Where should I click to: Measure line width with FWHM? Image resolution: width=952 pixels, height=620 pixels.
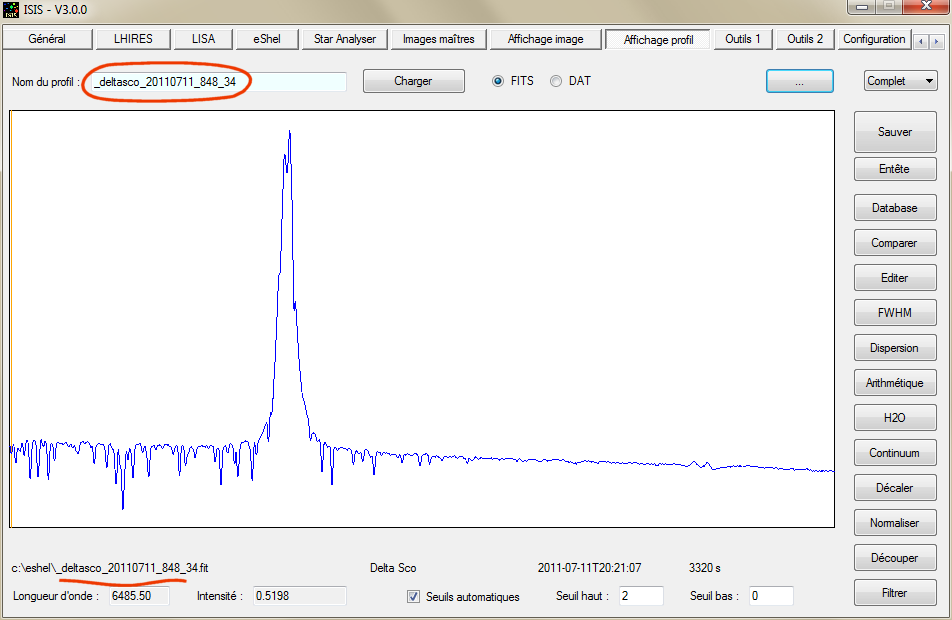coord(894,312)
